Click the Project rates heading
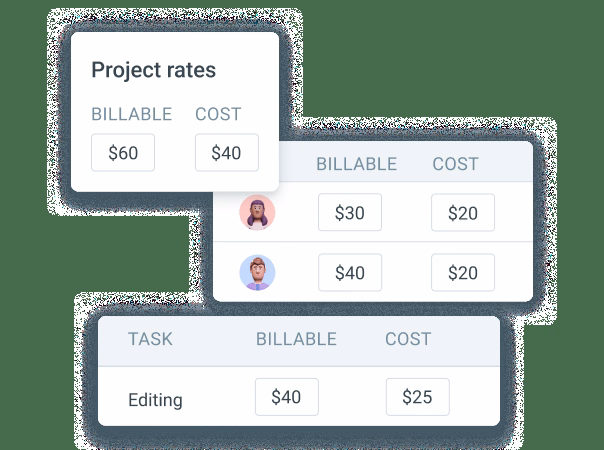 pos(153,70)
